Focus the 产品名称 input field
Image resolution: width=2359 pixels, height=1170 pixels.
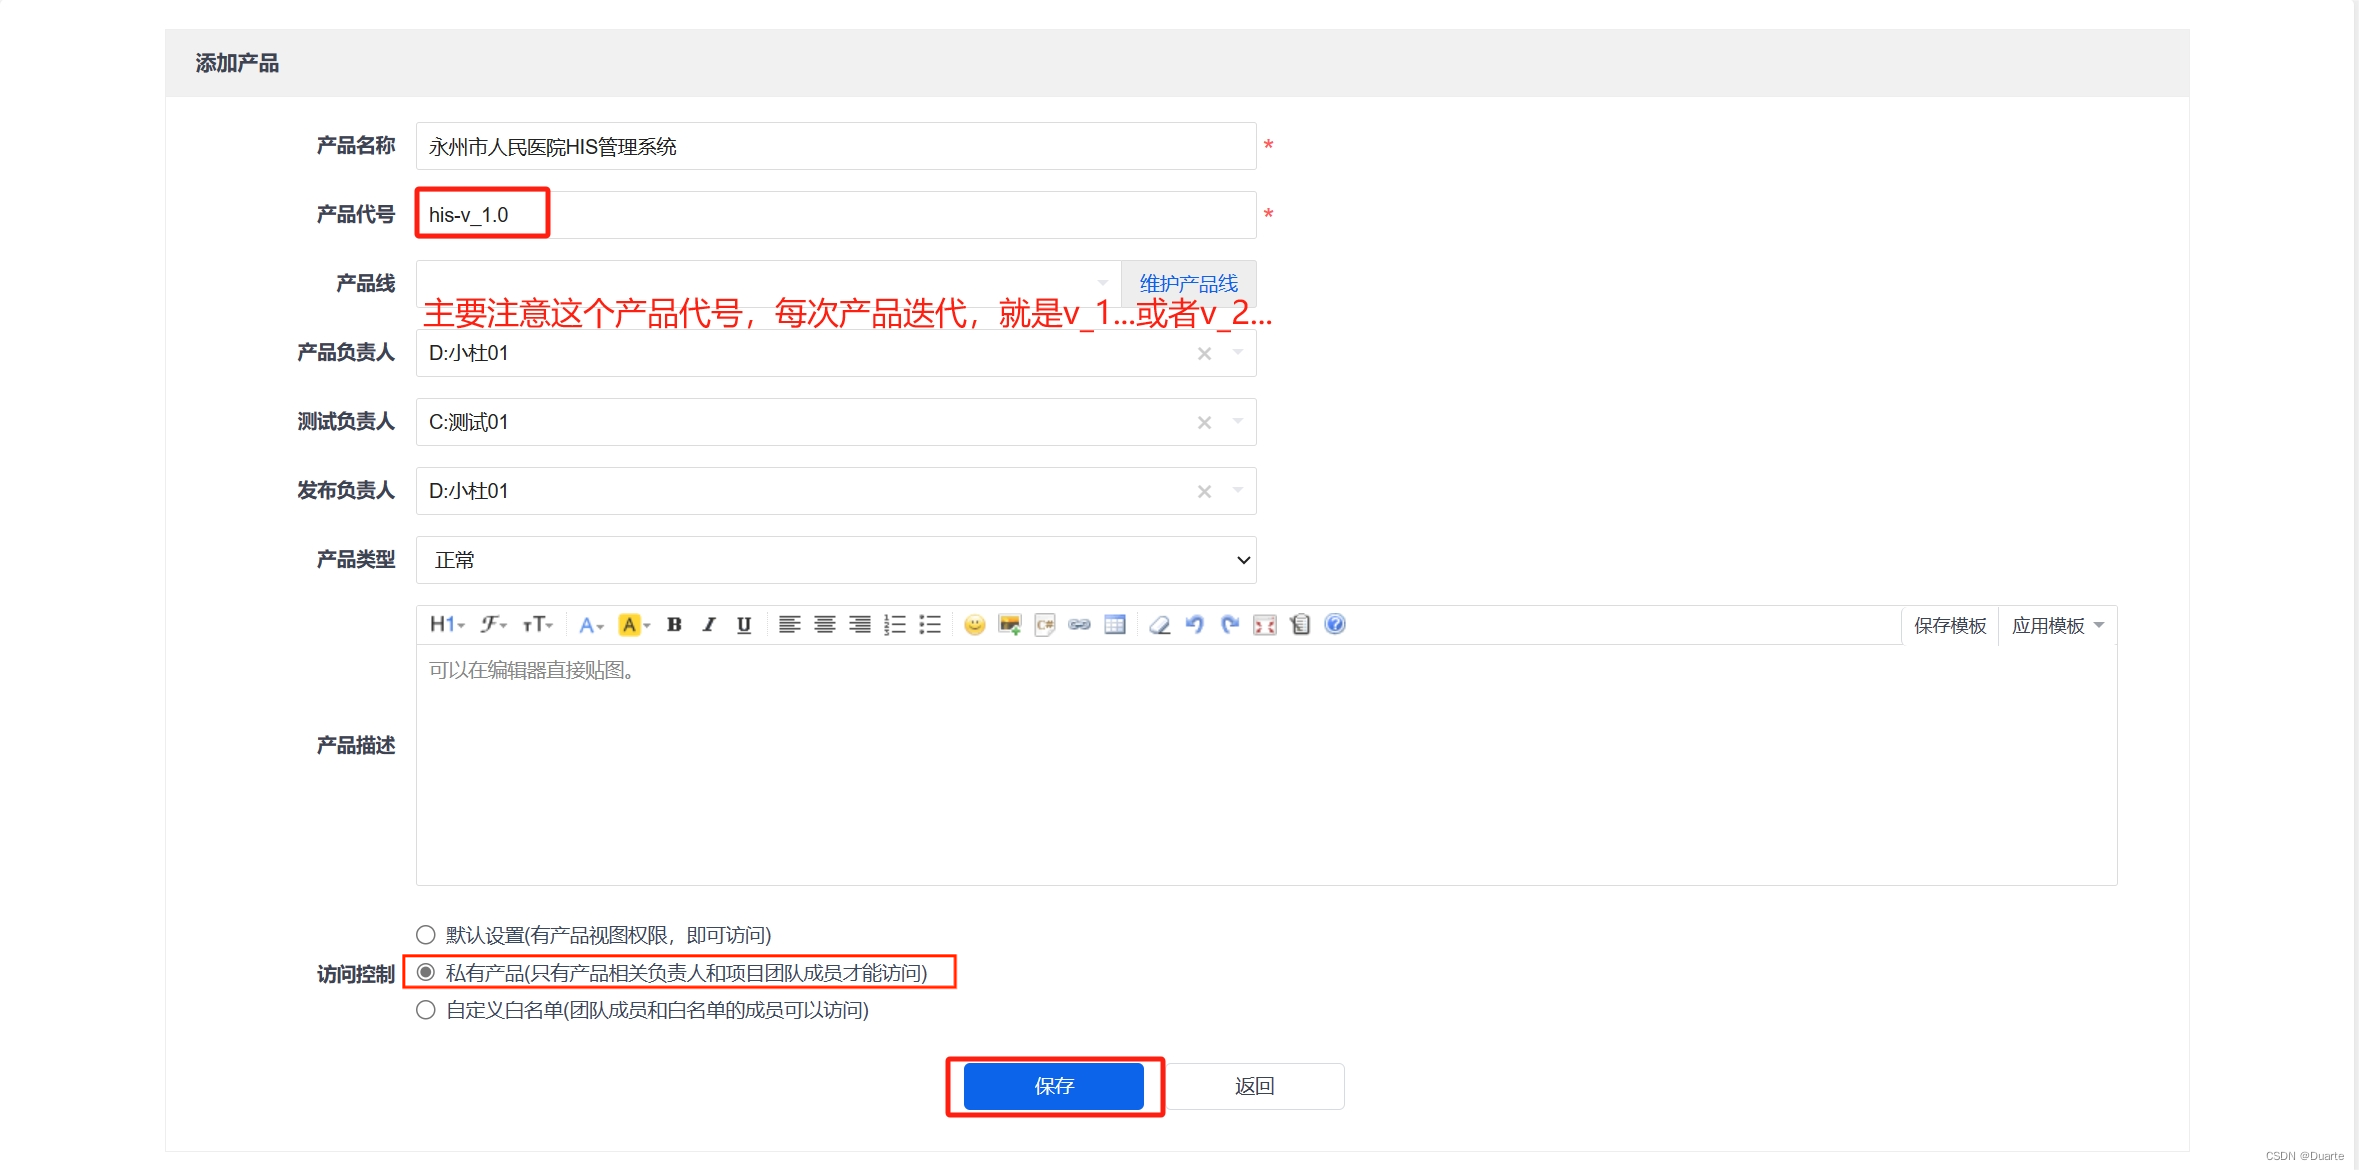pyautogui.click(x=836, y=146)
